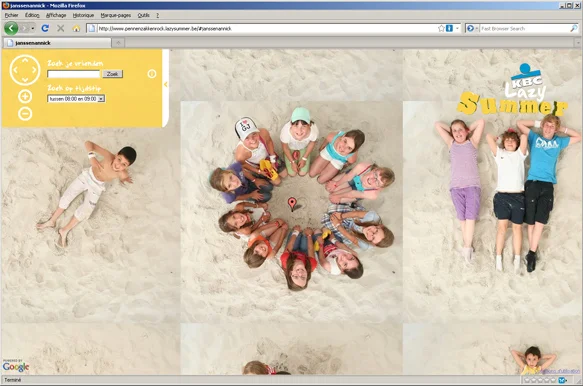
Task: Pan the map left with the arrow
Action: point(15,70)
